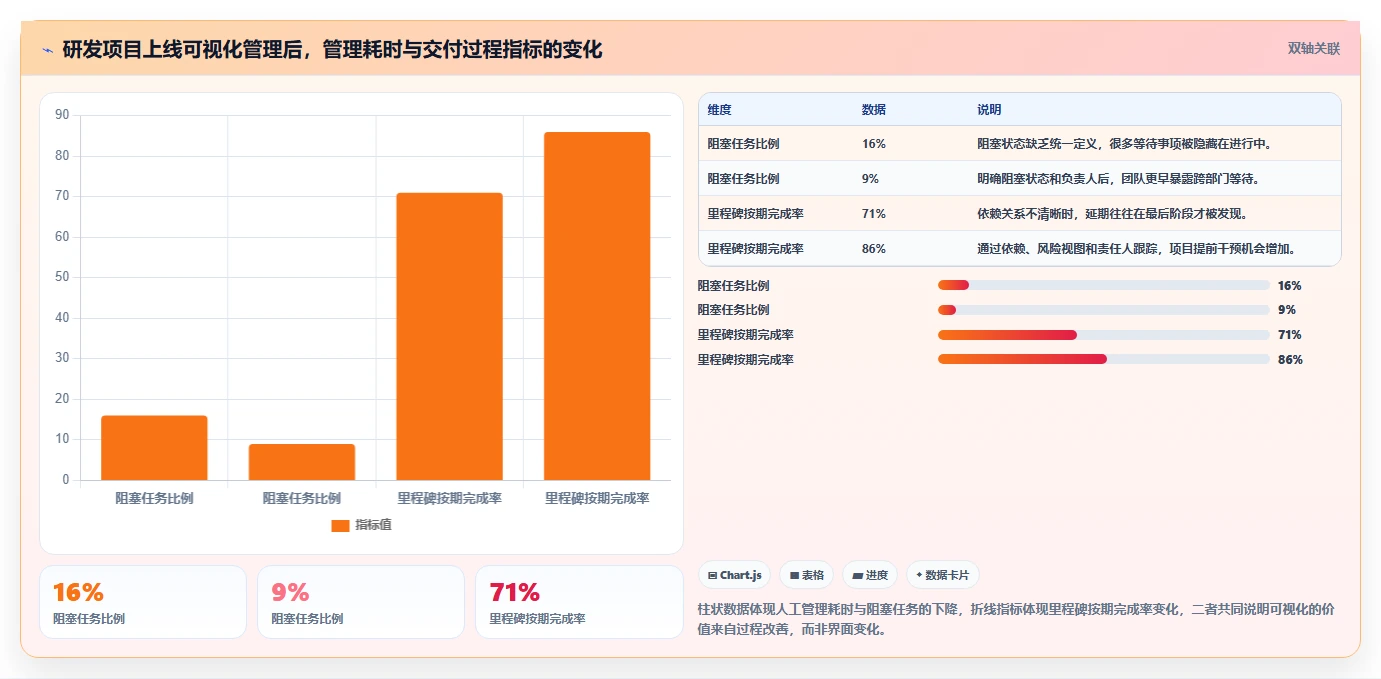The width and height of the screenshot is (1381, 679).
Task: Click the 16% cell in the data table
Action: click(873, 144)
